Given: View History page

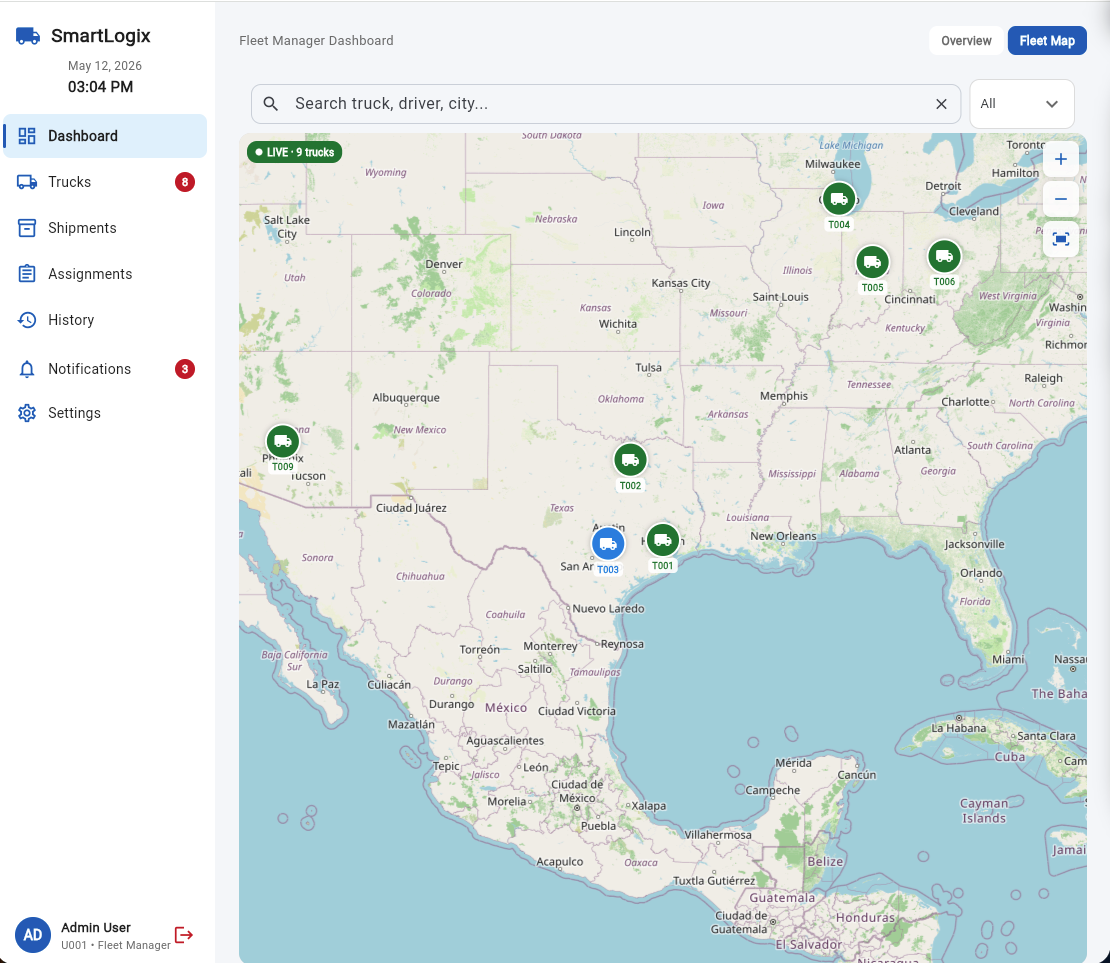Looking at the screenshot, I should click(x=105, y=320).
